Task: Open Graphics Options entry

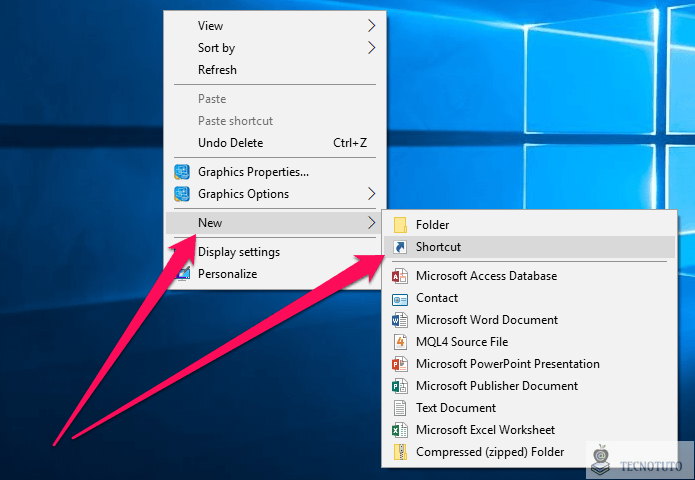Action: point(275,194)
